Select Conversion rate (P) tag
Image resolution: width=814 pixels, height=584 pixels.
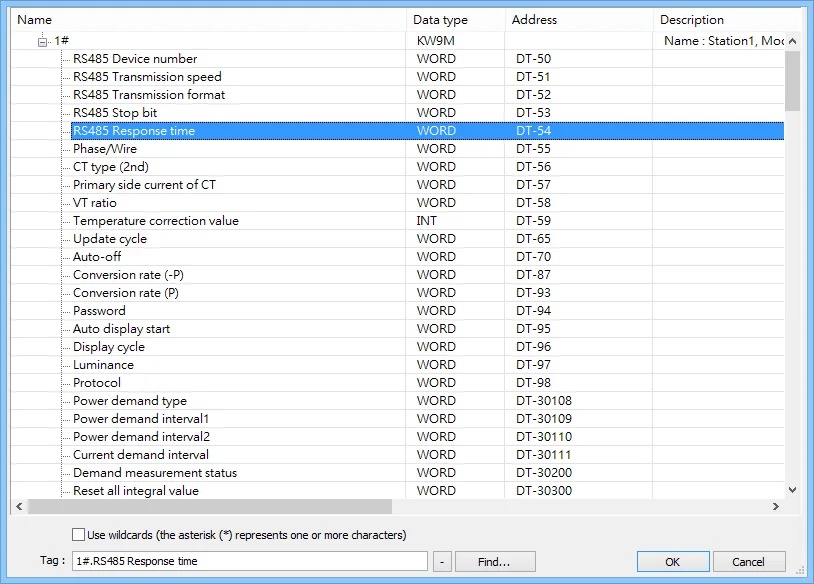(126, 293)
